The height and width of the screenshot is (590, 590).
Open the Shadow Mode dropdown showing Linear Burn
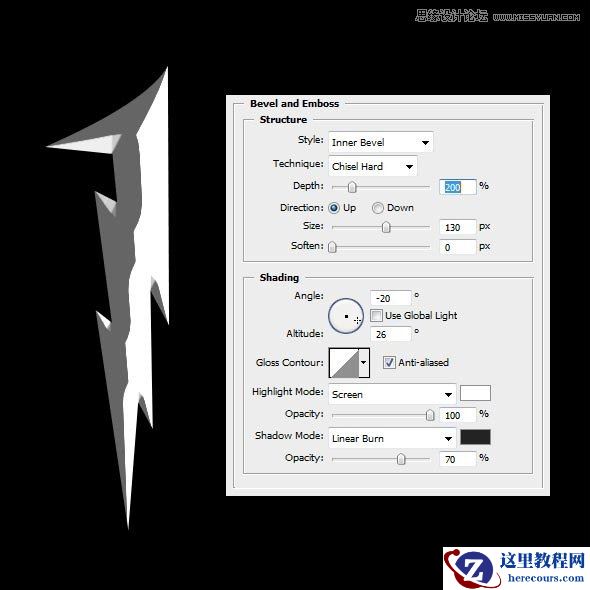tap(392, 438)
